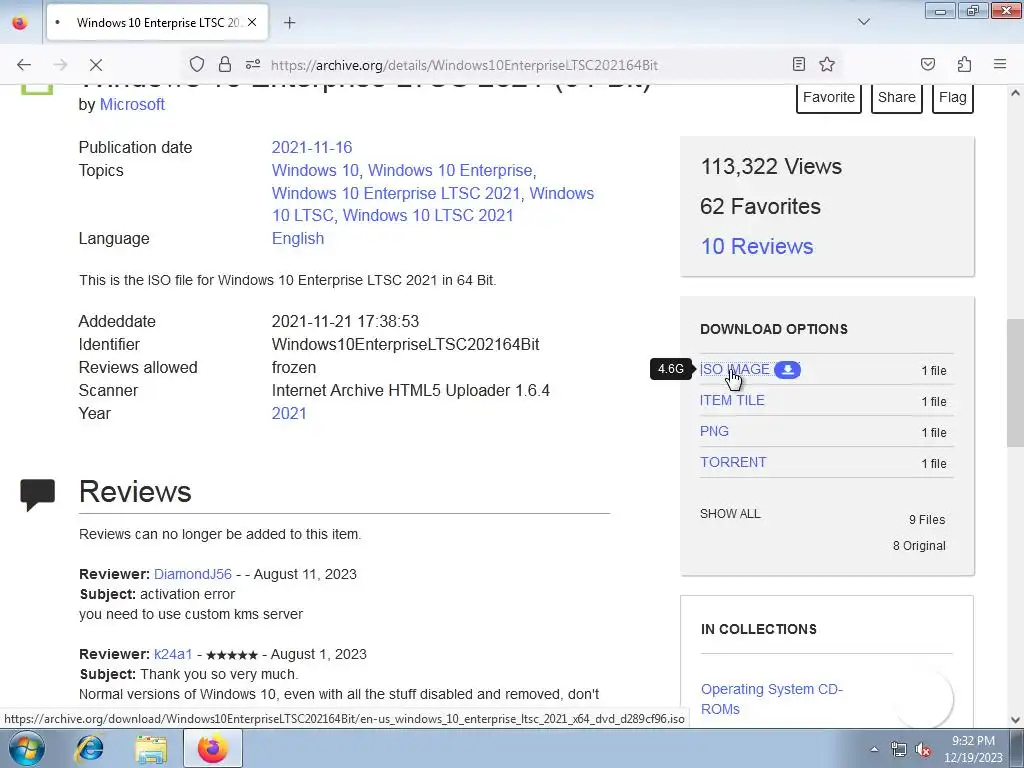Screen dimensions: 1024x768
Task: Select the Windows 10 Enterprise LTSC tab
Action: click(157, 22)
